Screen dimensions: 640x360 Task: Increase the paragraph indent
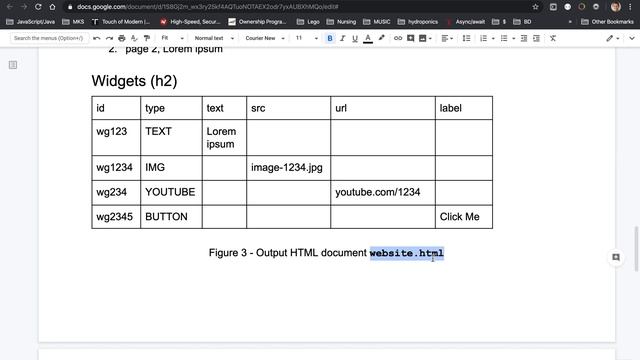point(536,38)
